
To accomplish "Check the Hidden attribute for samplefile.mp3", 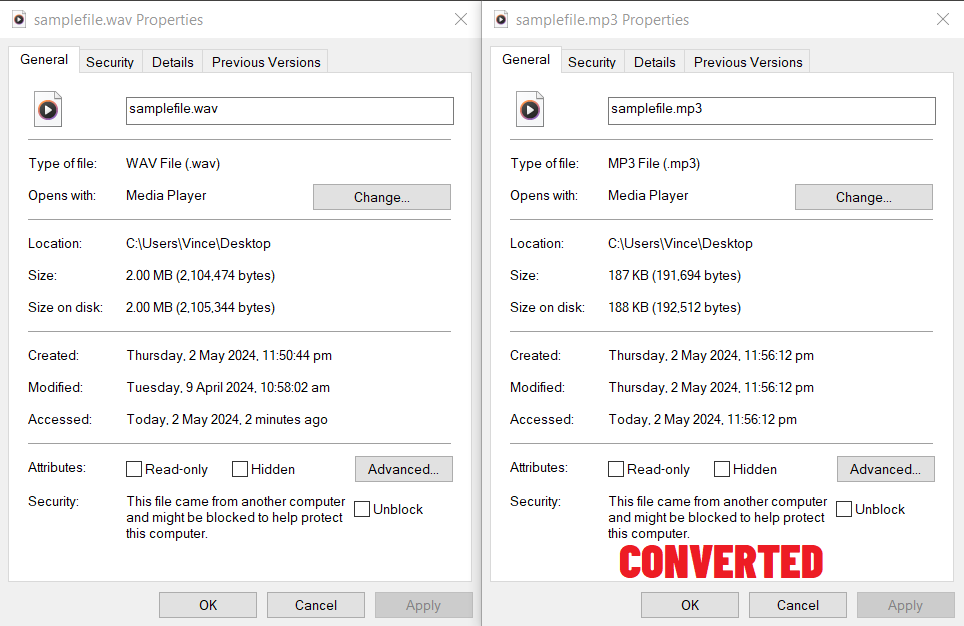I will tap(721, 468).
